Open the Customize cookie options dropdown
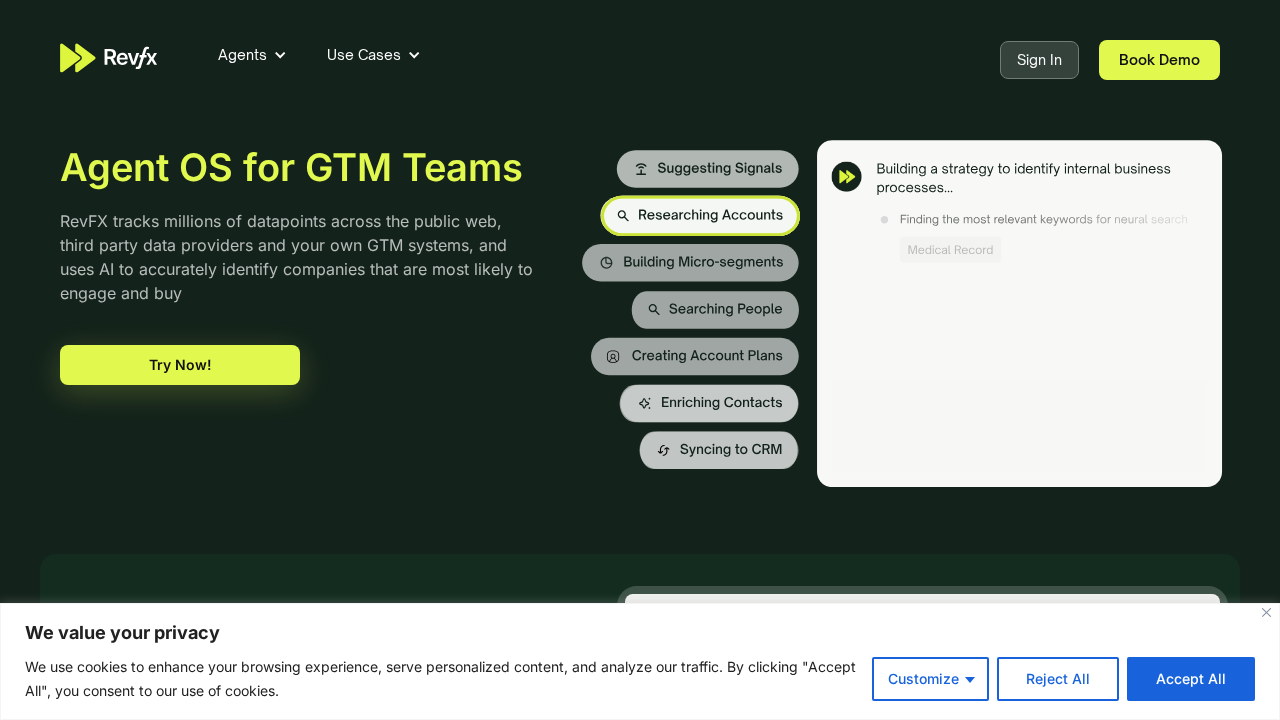This screenshot has height=720, width=1280. [930, 679]
